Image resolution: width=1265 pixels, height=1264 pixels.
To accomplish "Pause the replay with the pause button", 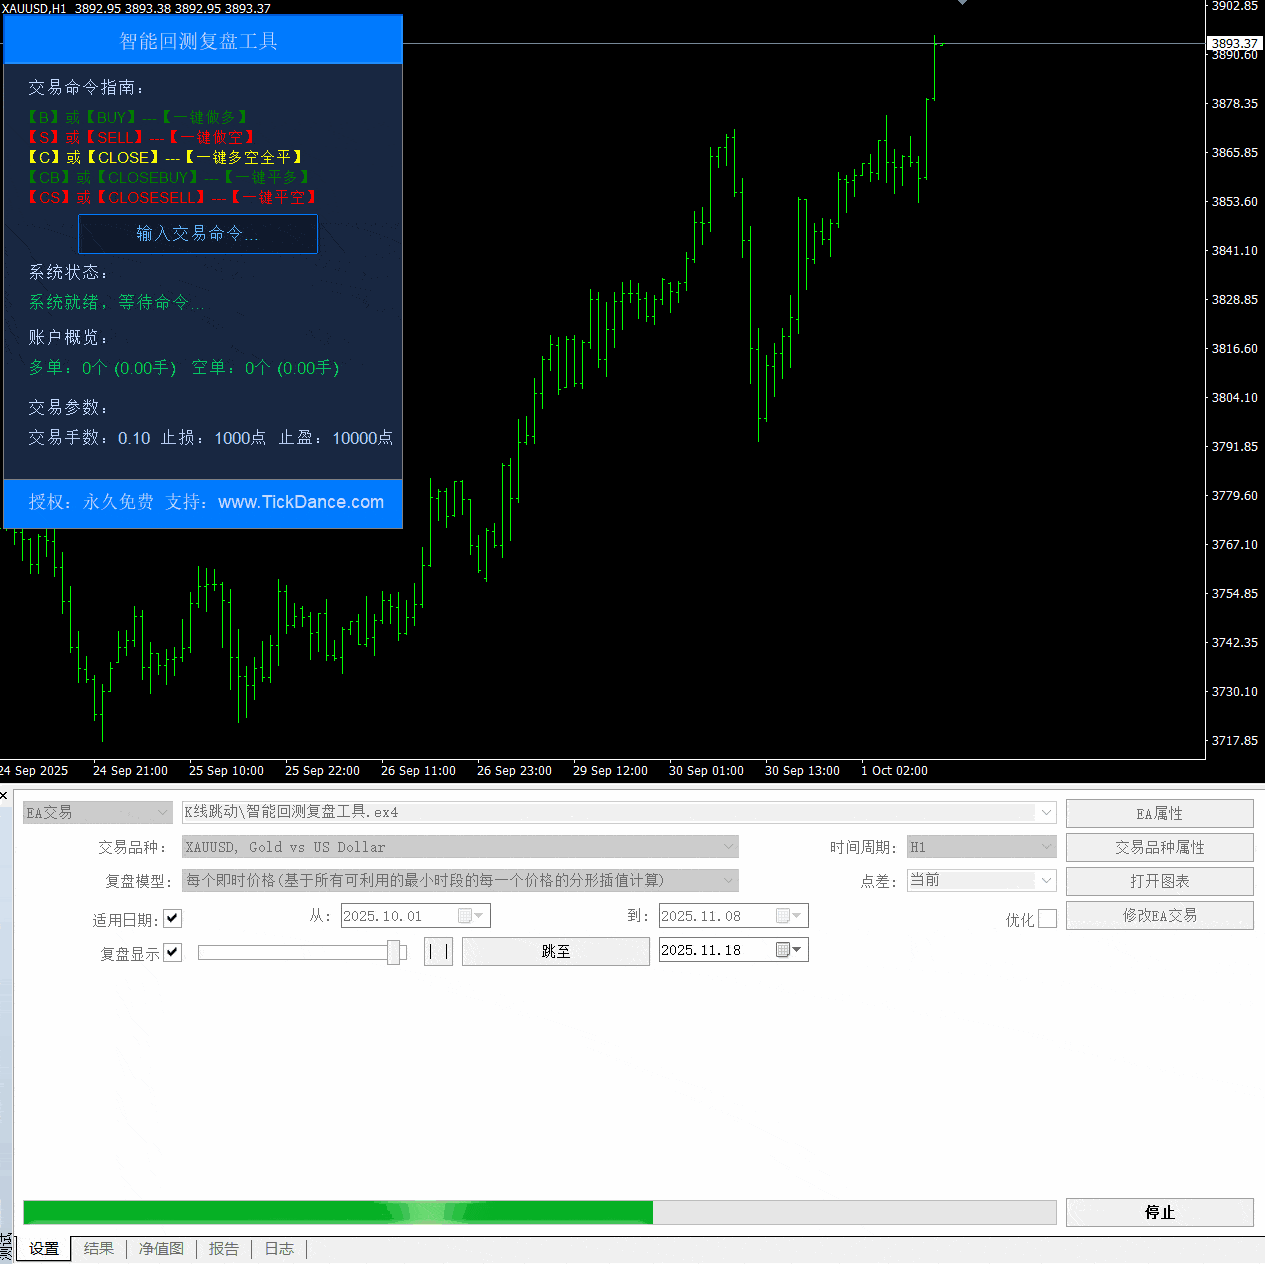I will [x=438, y=951].
